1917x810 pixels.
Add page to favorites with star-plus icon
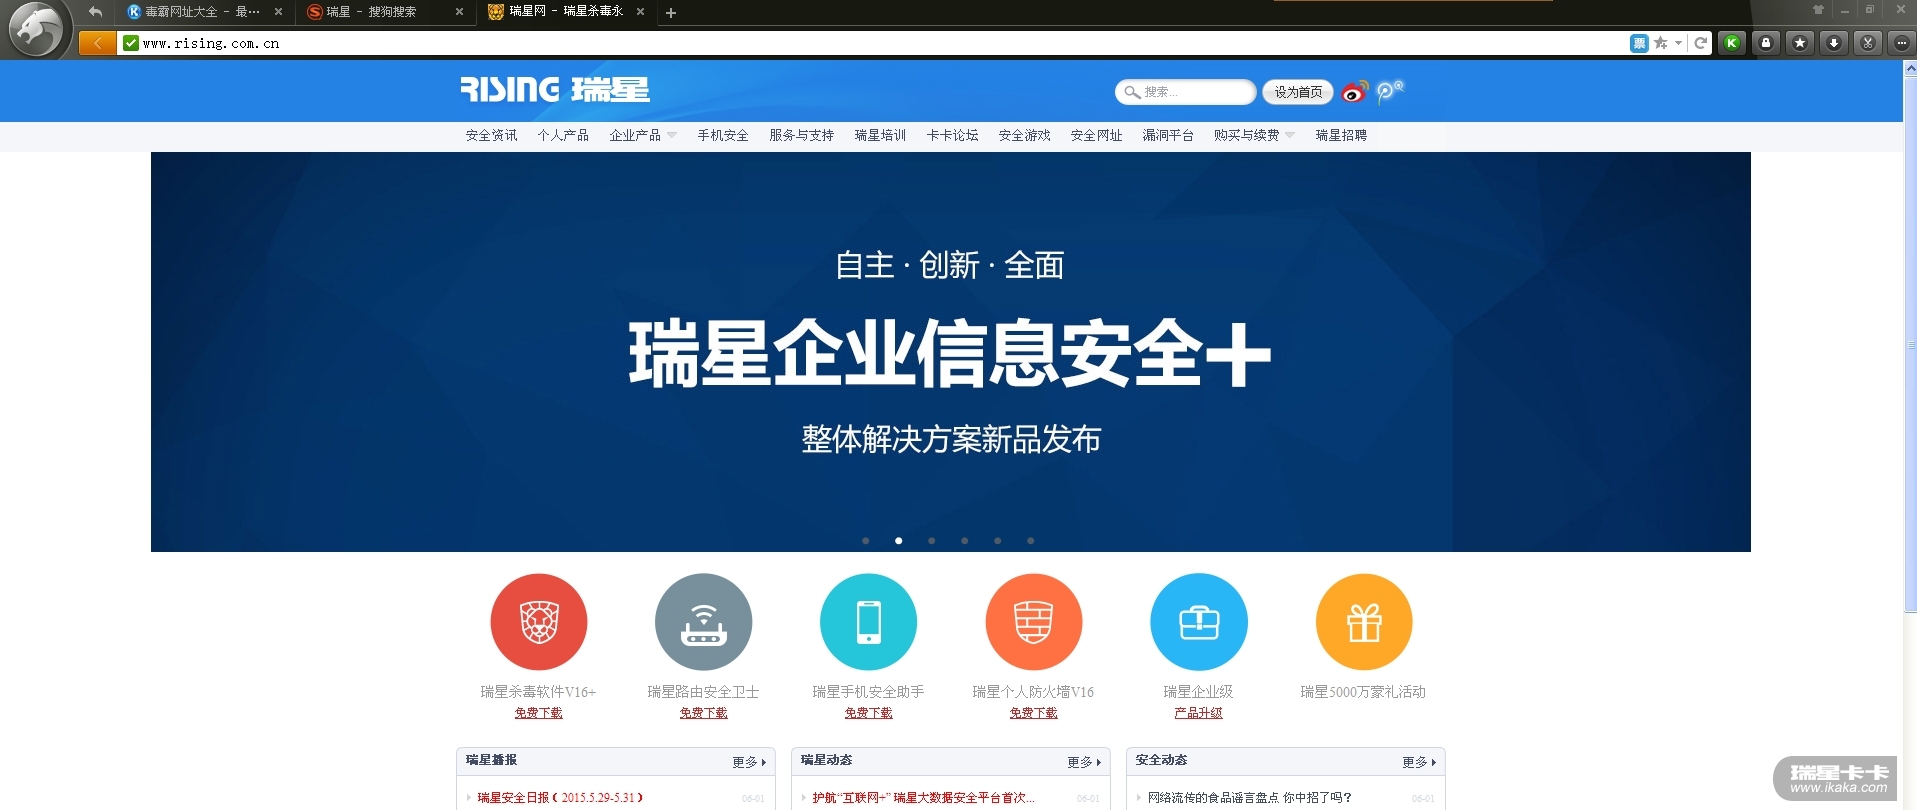(1660, 43)
